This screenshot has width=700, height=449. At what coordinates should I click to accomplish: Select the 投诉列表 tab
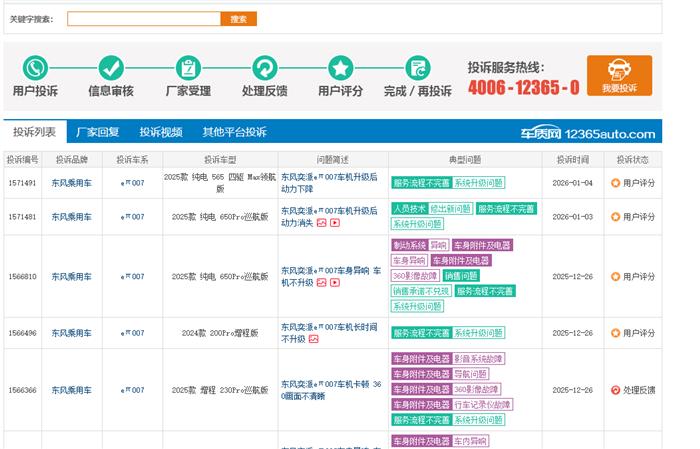point(34,132)
